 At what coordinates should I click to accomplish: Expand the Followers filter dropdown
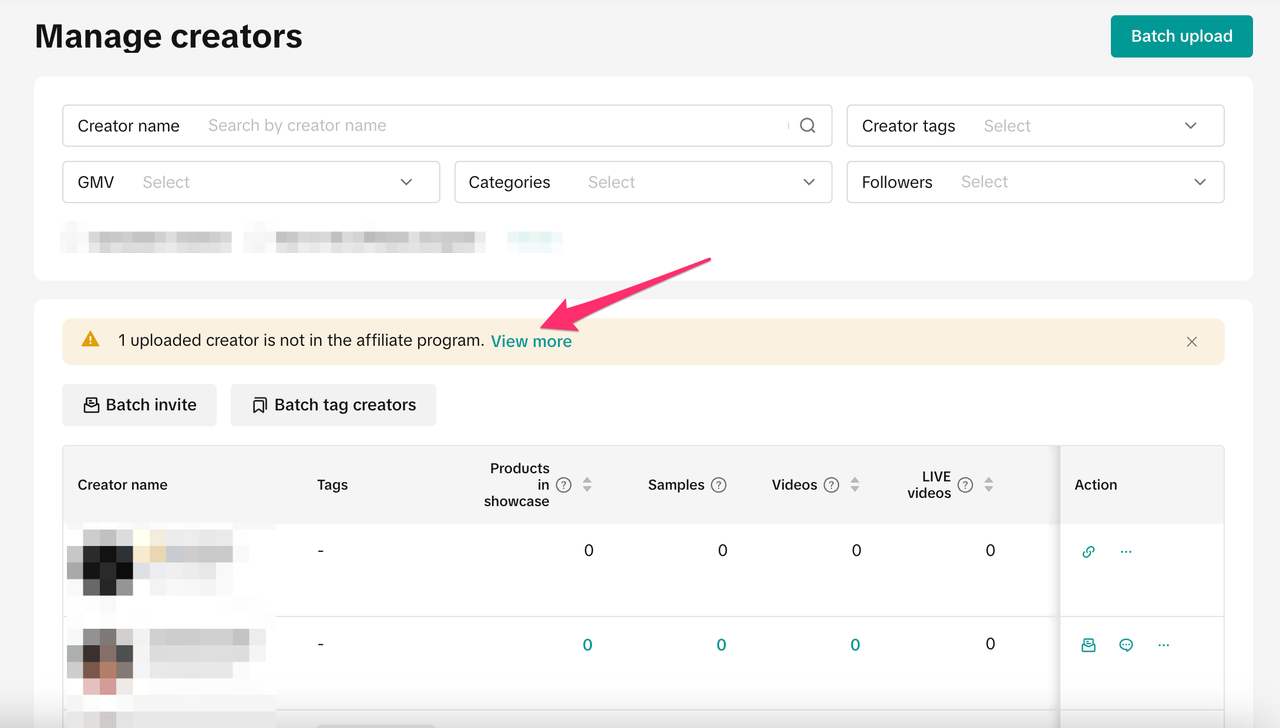click(1035, 182)
